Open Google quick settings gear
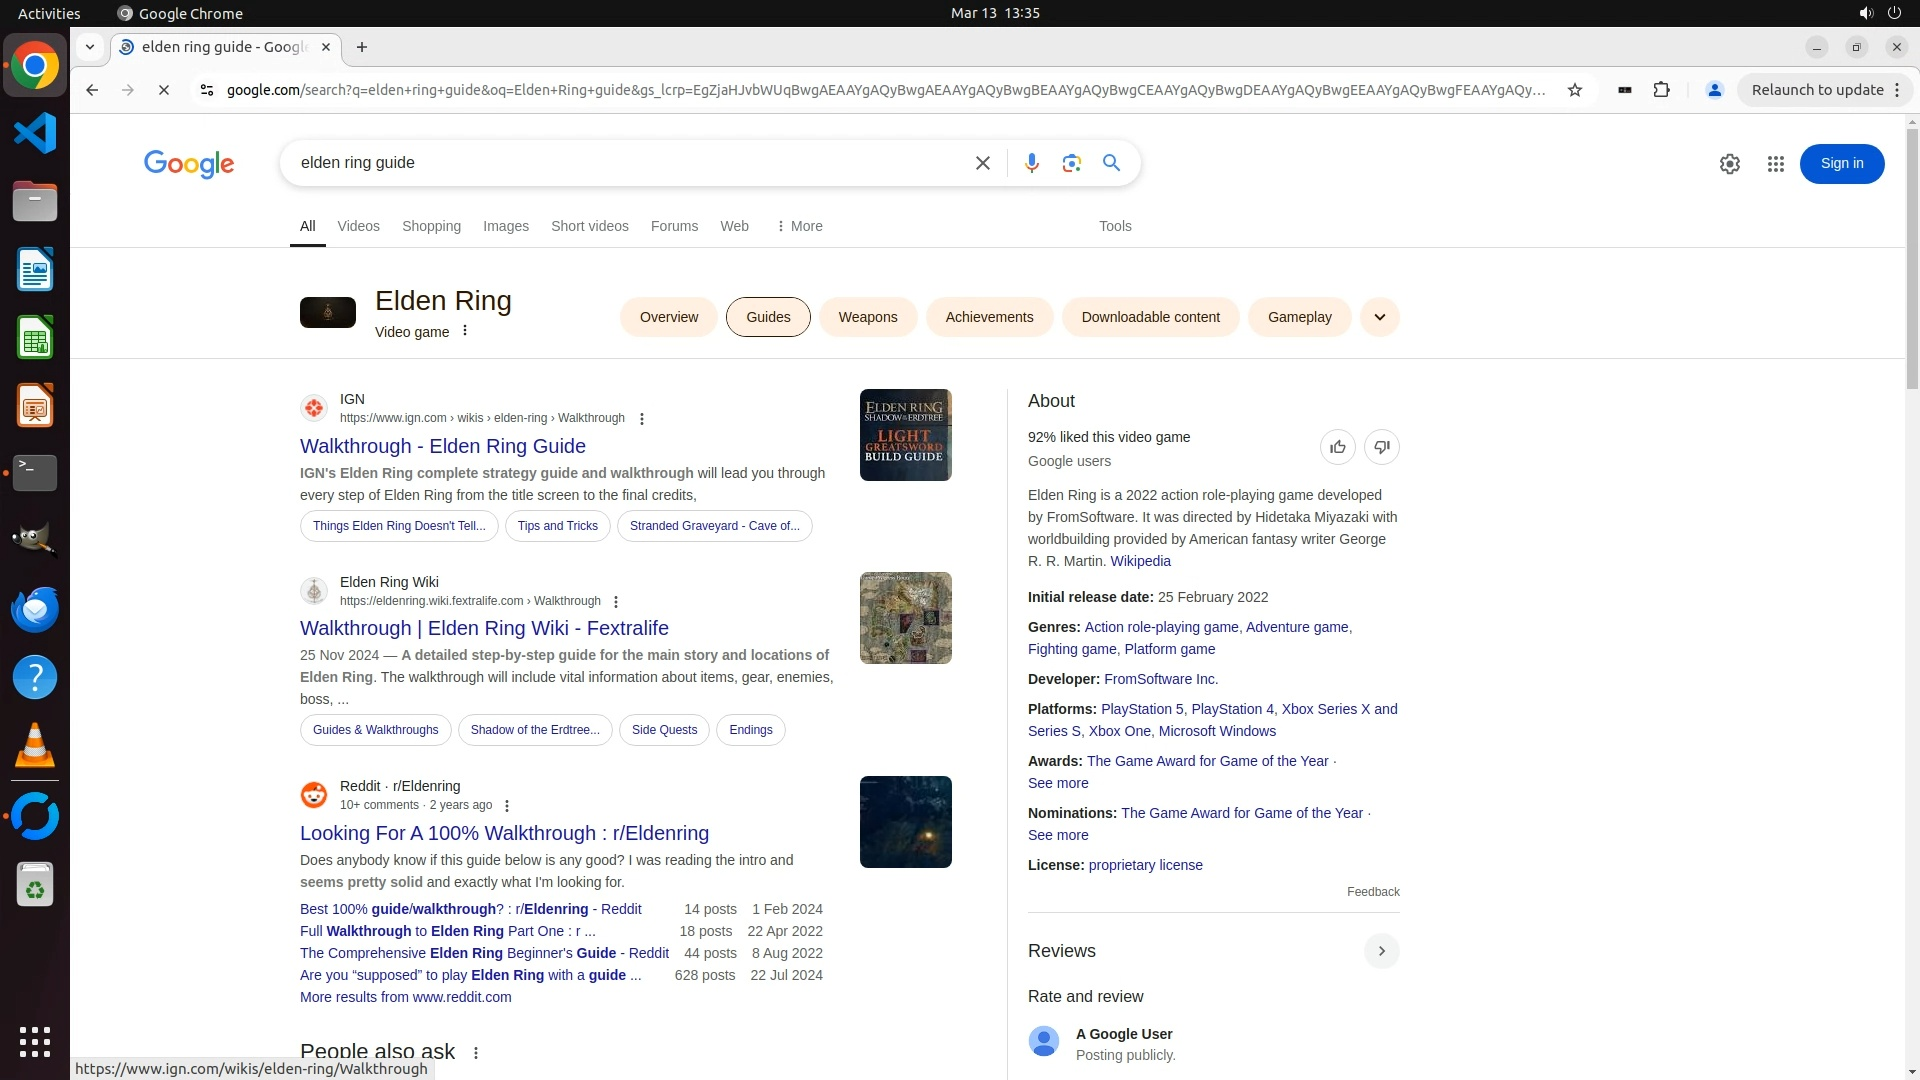The width and height of the screenshot is (1920, 1080). coord(1729,164)
